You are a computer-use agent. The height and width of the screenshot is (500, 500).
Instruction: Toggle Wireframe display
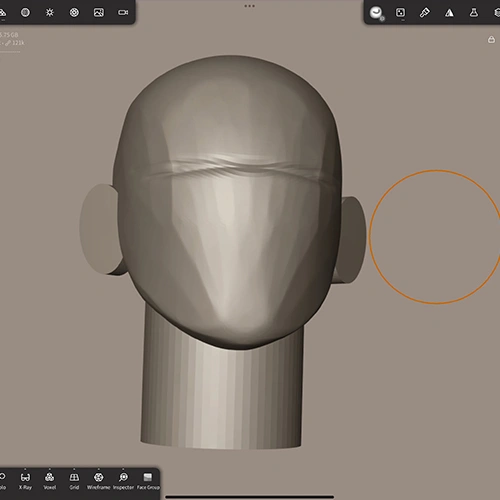coord(98,481)
